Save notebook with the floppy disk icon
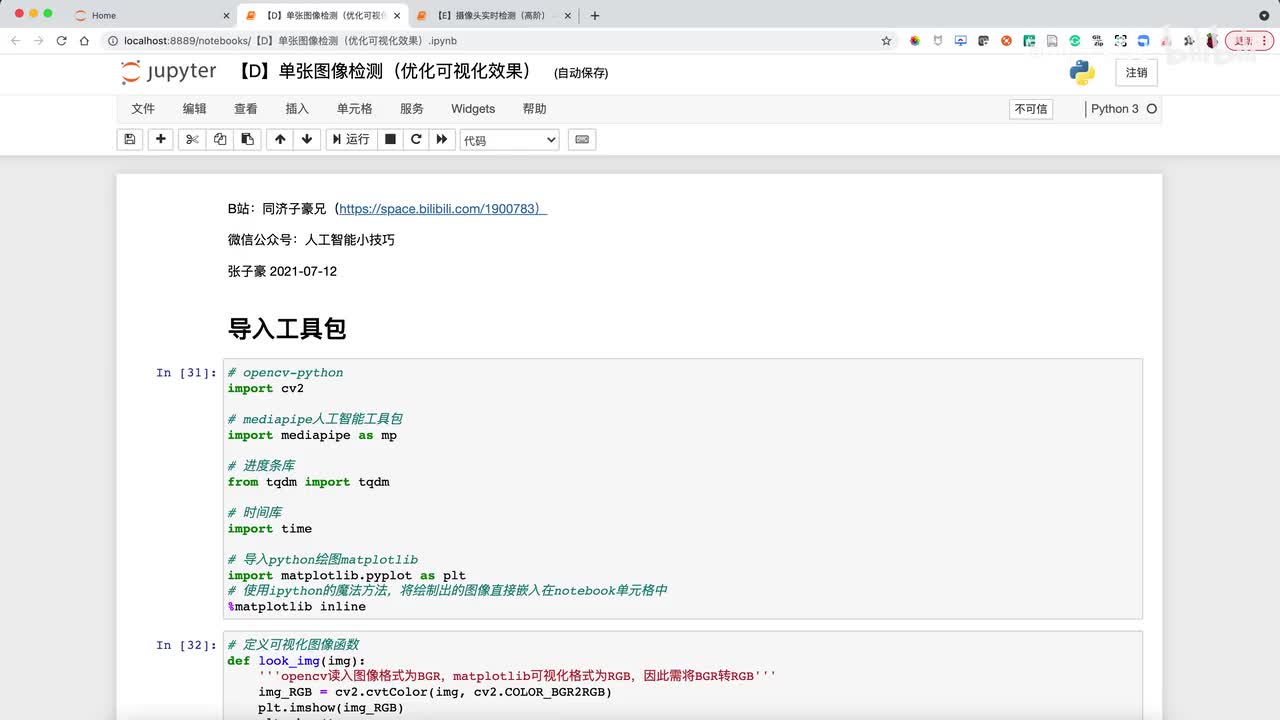 click(129, 140)
